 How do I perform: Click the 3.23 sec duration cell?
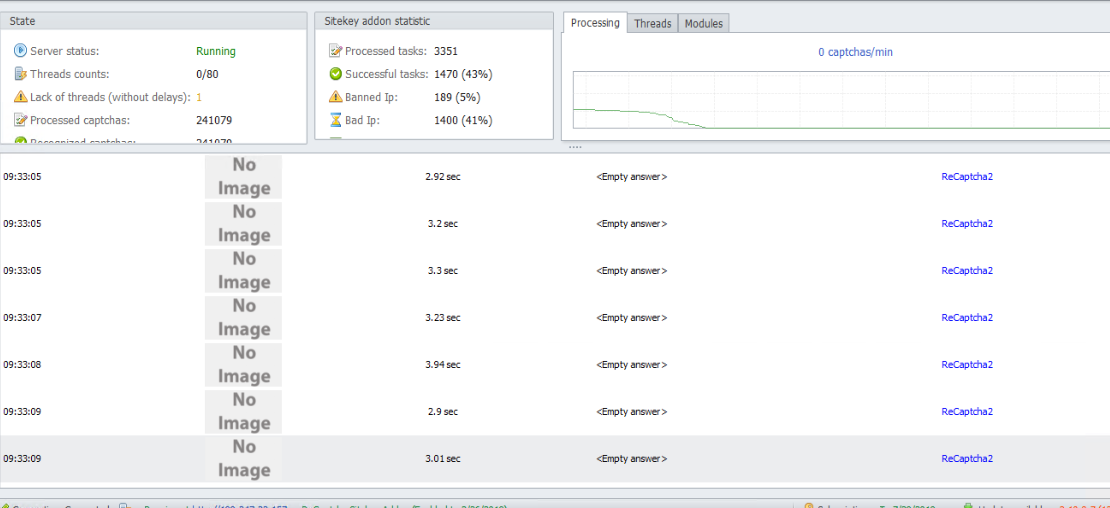[443, 318]
